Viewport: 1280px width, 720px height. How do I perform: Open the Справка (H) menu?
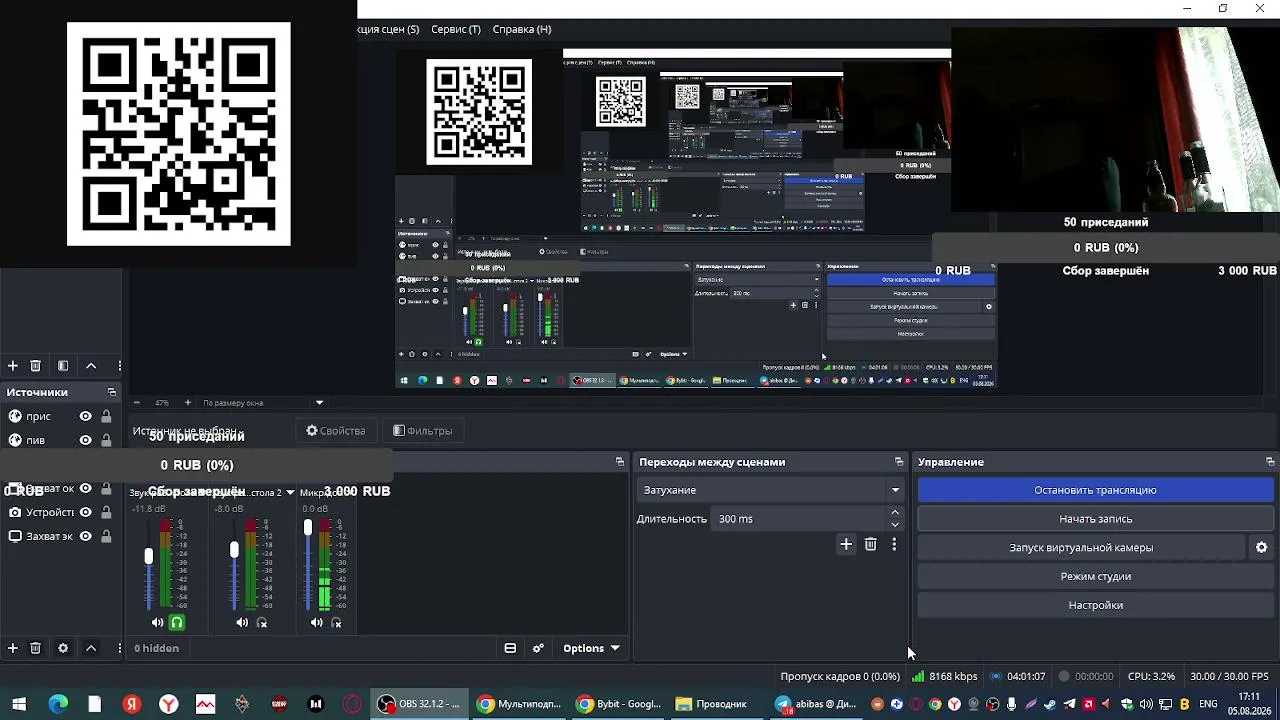tap(522, 29)
